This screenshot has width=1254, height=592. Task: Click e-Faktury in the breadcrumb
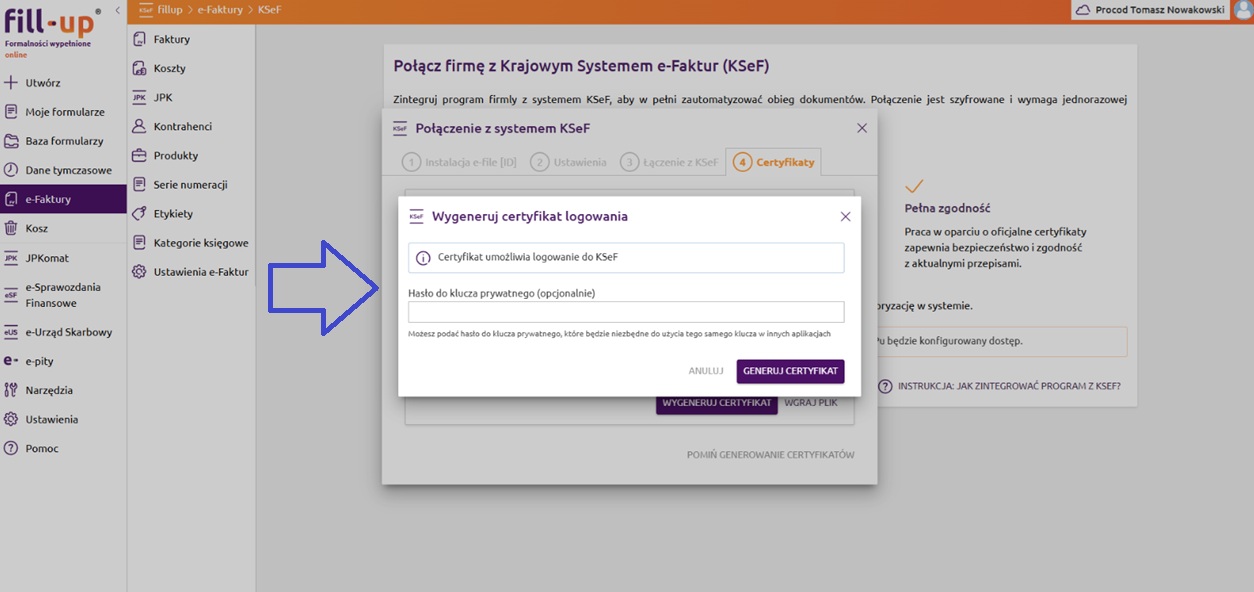click(219, 10)
